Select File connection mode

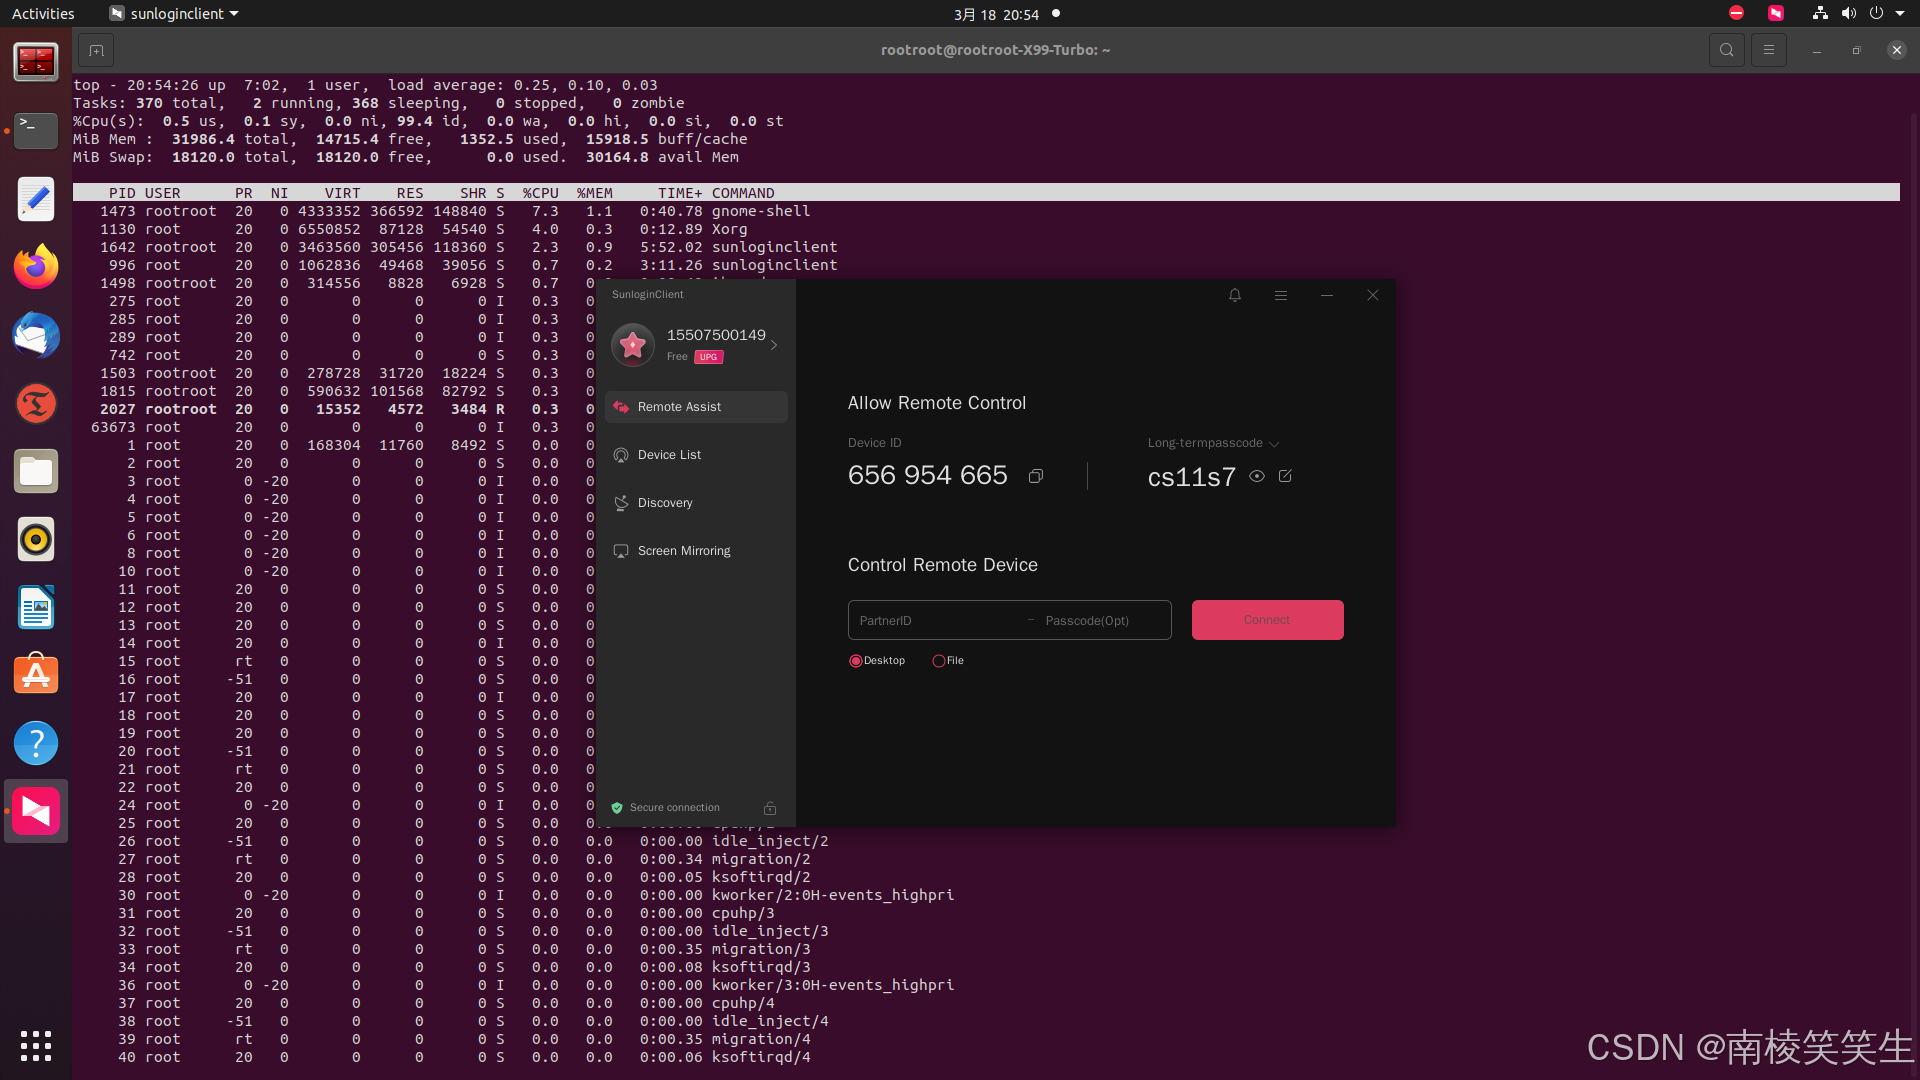[x=948, y=661]
